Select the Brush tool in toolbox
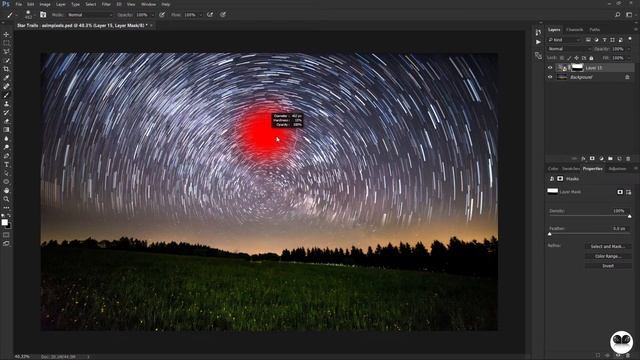Screen dimensions: 640x360 coord(6,95)
